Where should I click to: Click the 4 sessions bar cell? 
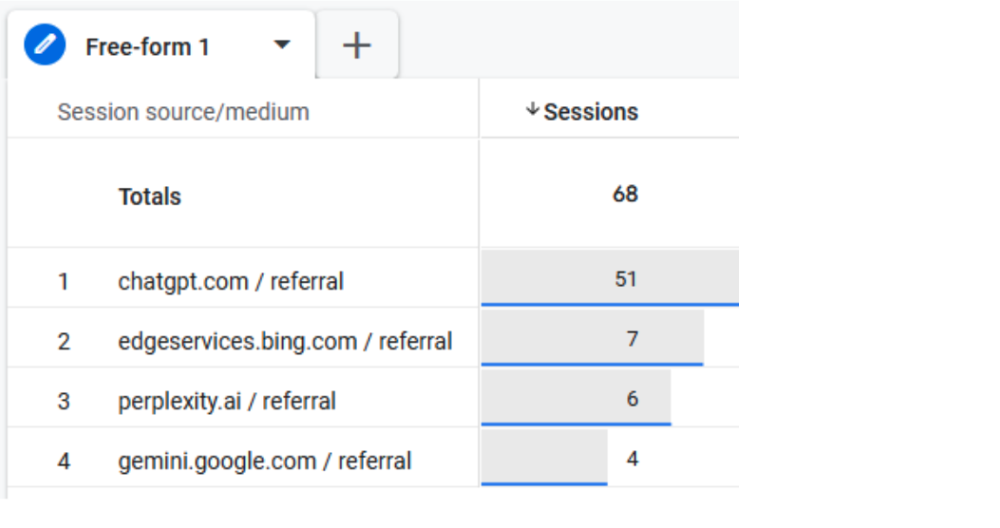pyautogui.click(x=610, y=458)
